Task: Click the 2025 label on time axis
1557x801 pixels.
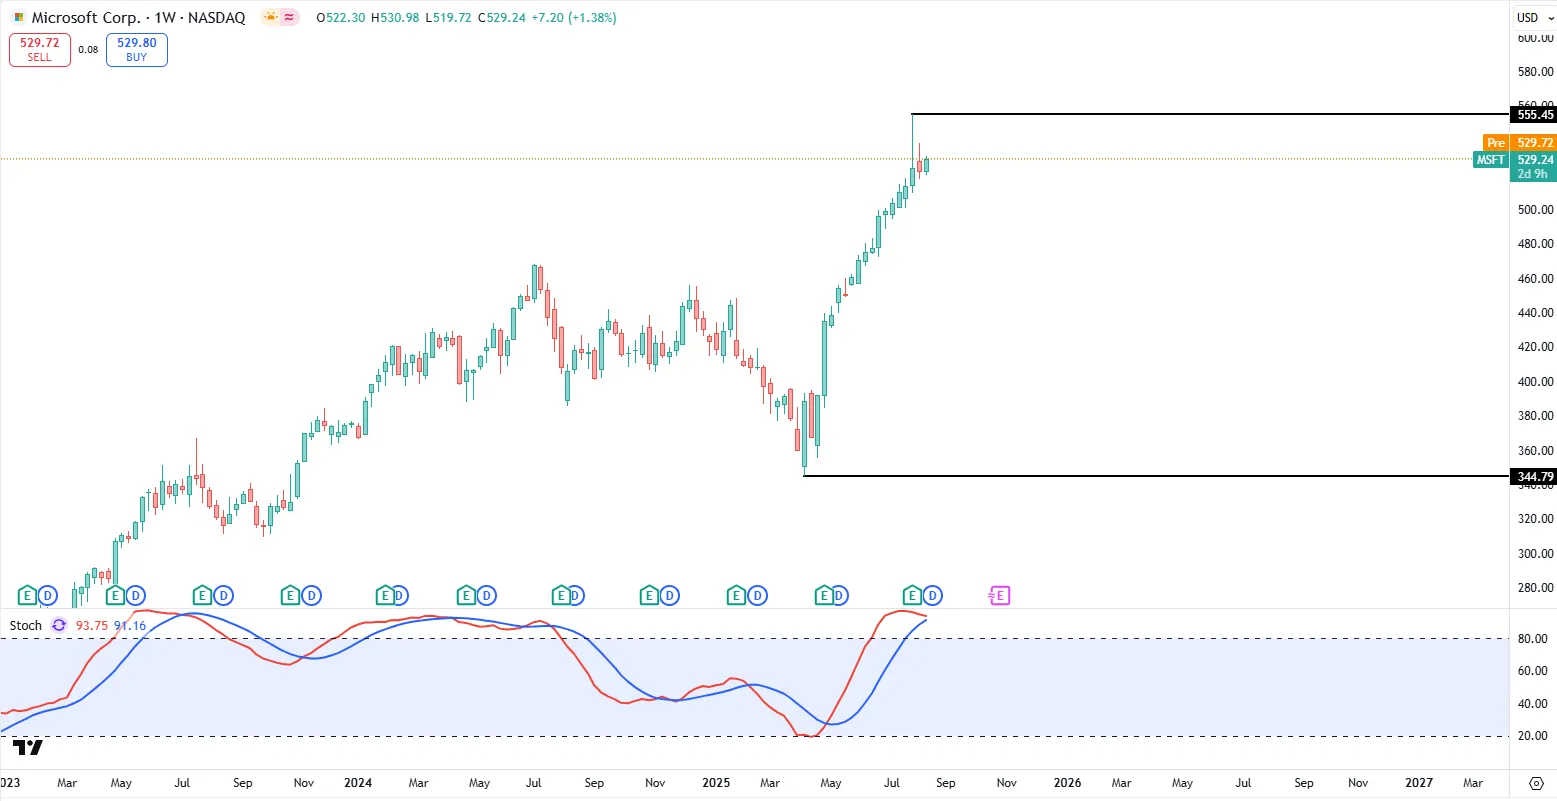Action: coord(714,783)
